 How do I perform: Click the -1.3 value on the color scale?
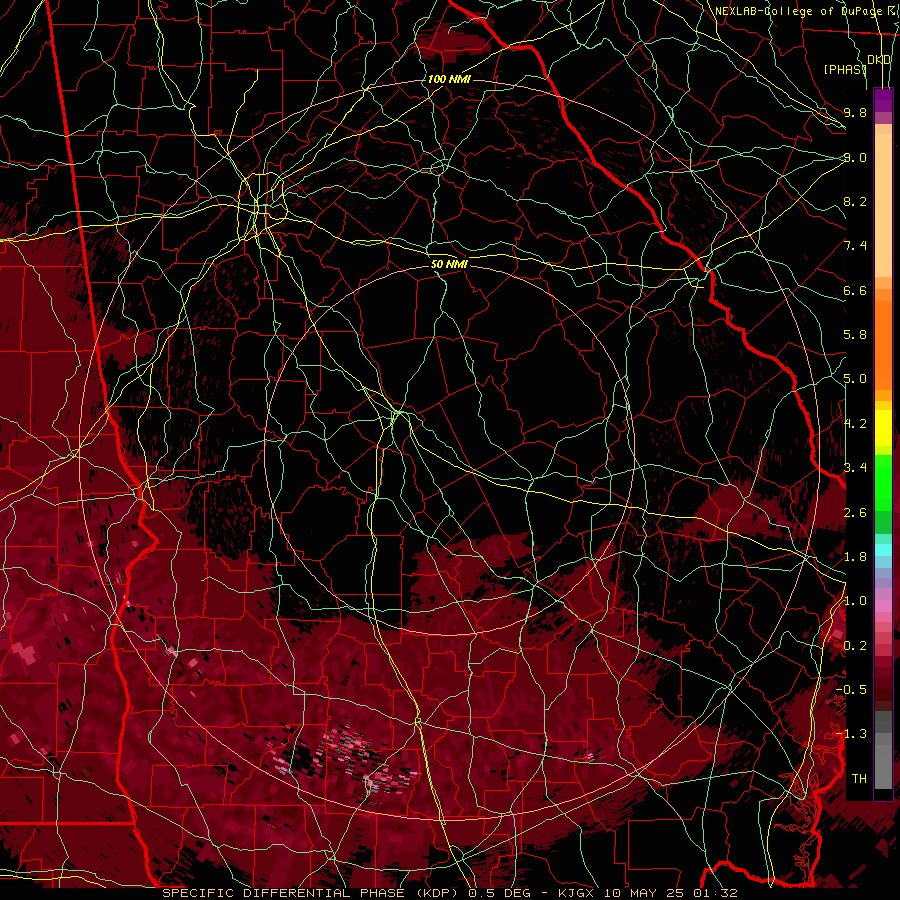(851, 734)
